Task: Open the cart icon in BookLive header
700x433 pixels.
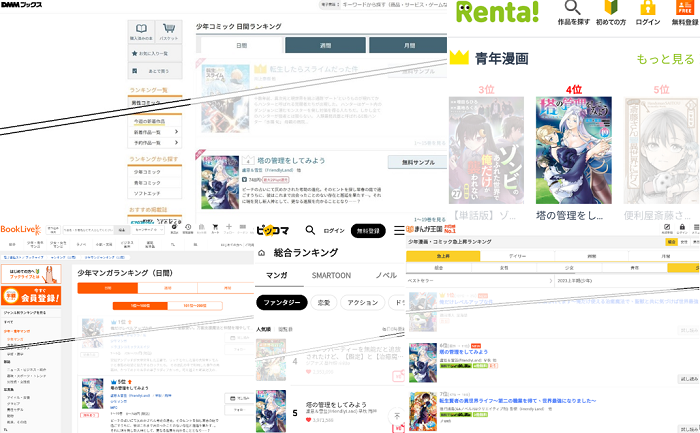Action: 215,229
